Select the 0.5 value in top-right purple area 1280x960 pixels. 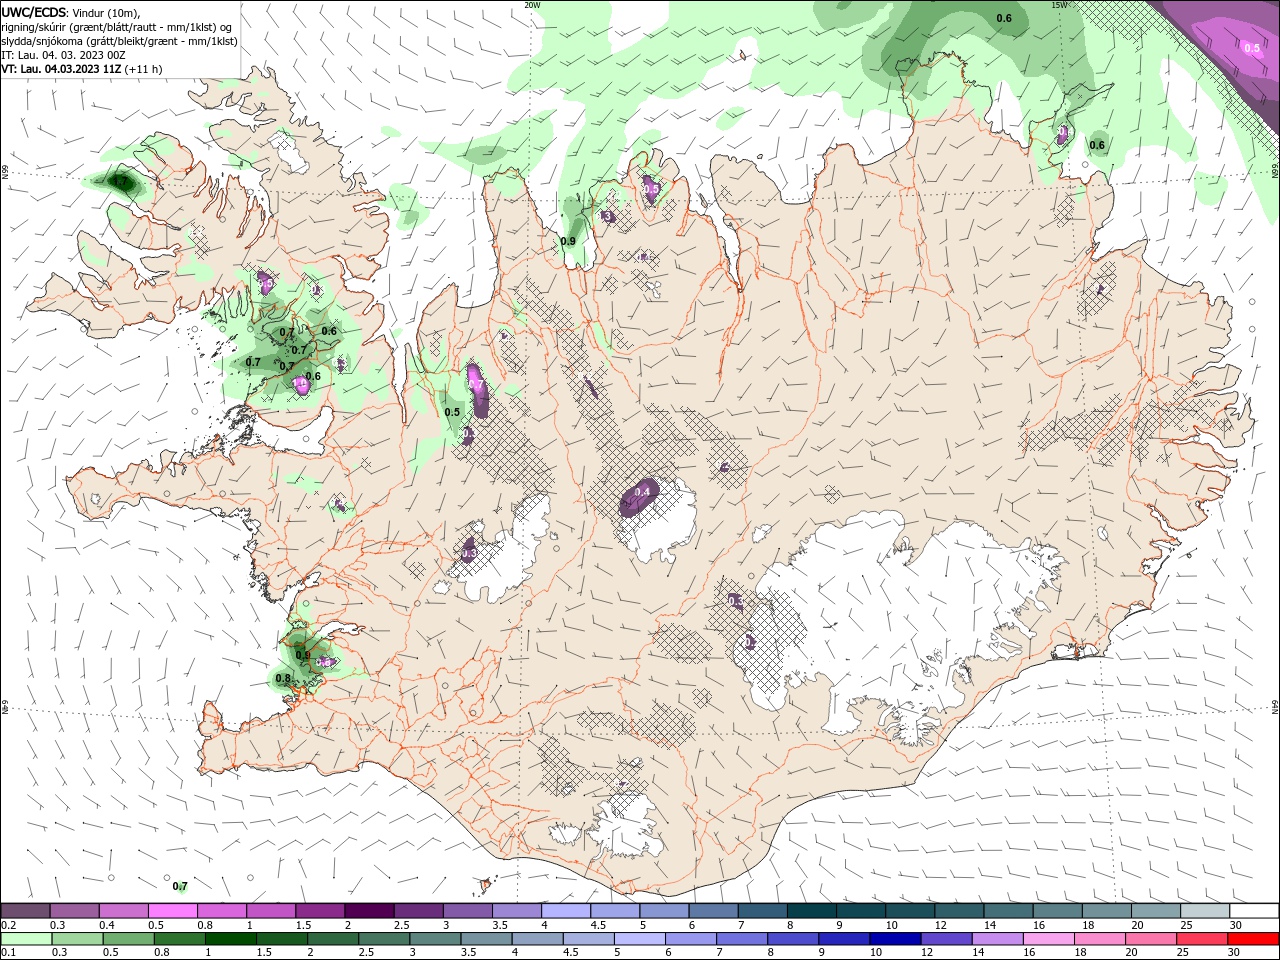pyautogui.click(x=1252, y=48)
